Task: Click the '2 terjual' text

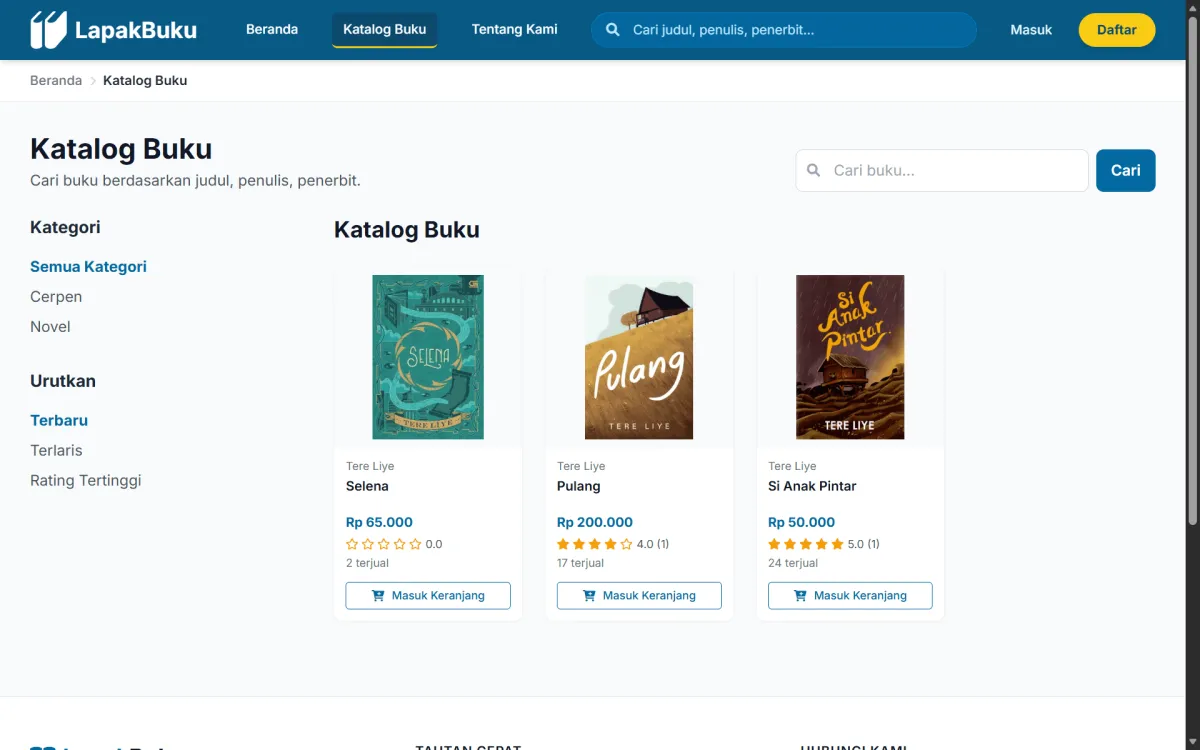Action: tap(368, 563)
